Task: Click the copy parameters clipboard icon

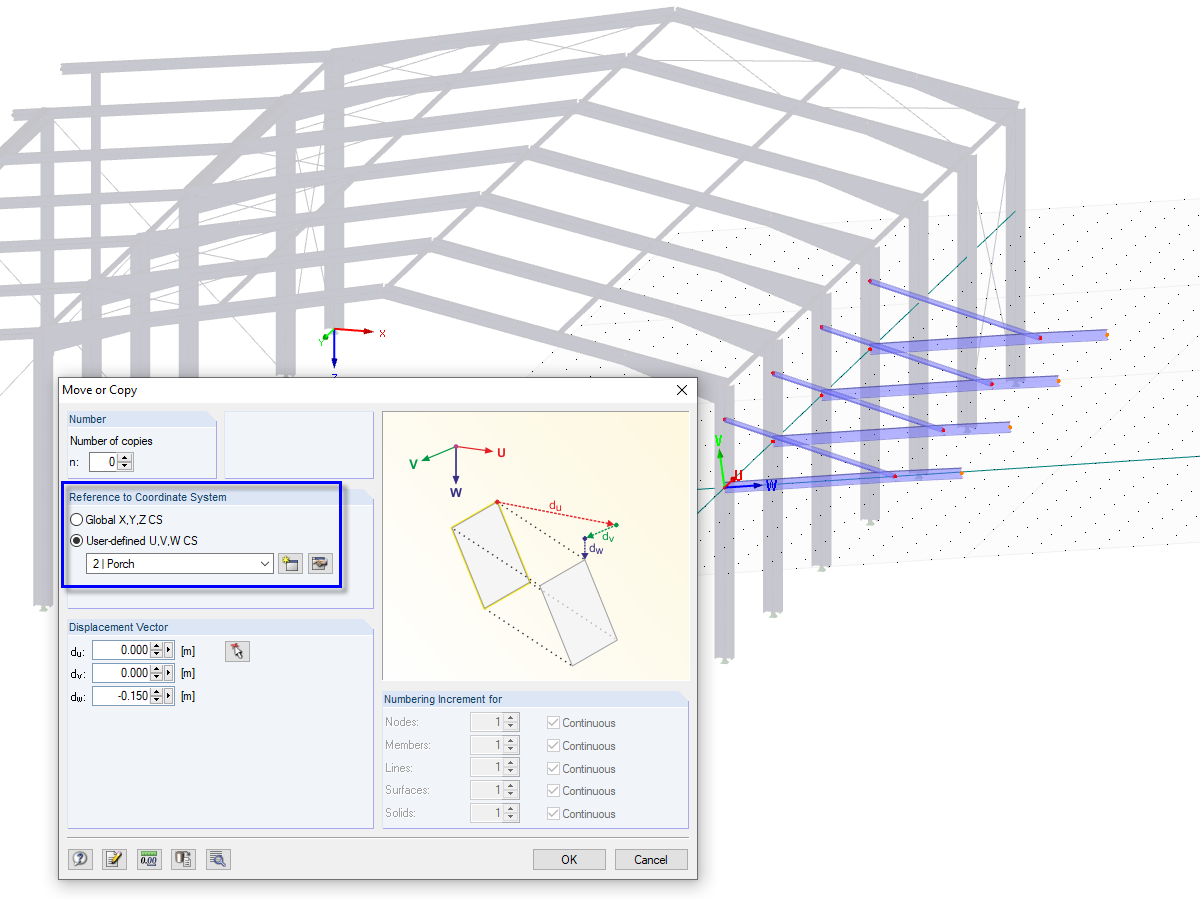Action: coord(183,859)
